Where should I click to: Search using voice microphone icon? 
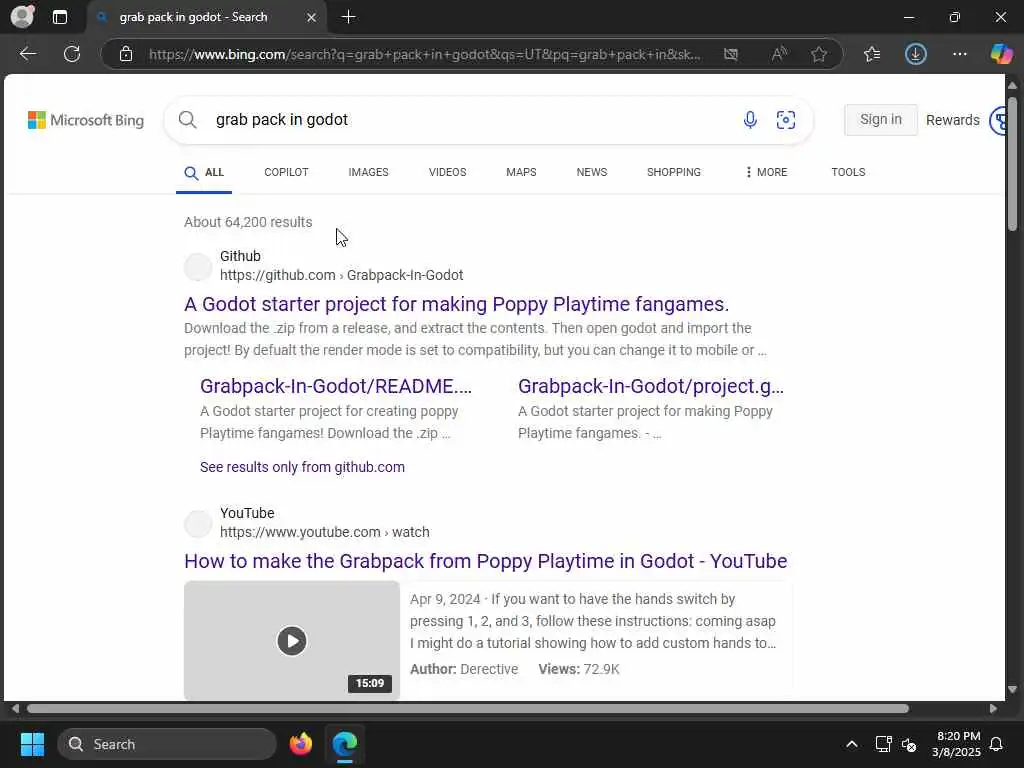(750, 120)
